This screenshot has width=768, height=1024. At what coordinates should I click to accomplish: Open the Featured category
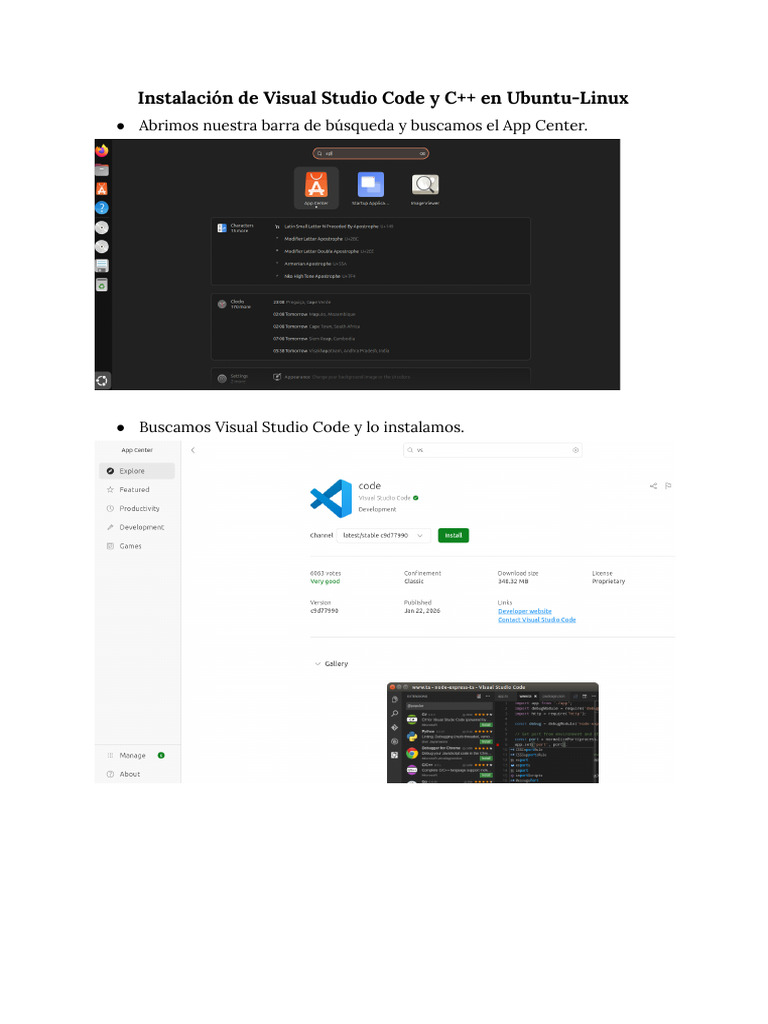(x=137, y=490)
